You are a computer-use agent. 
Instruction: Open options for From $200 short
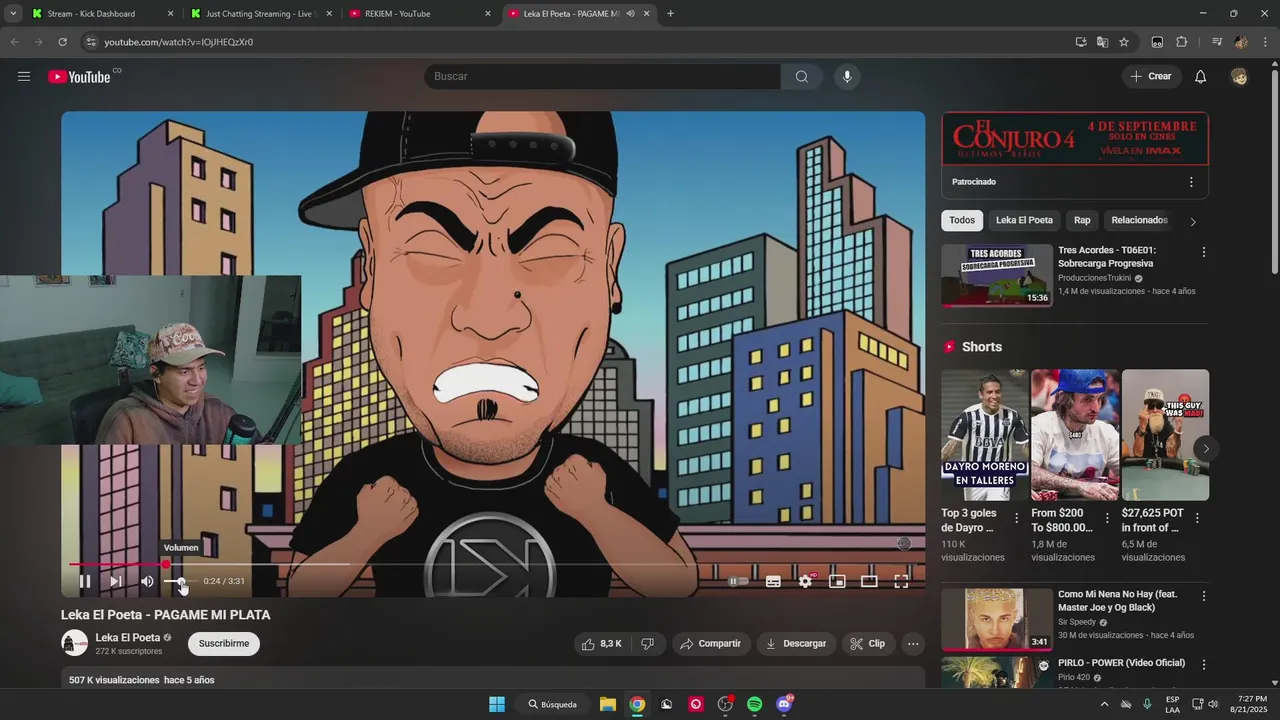tap(1107, 518)
